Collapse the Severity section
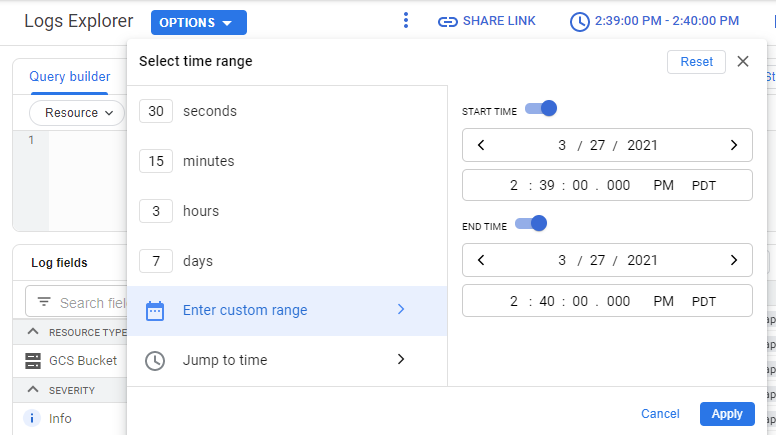This screenshot has height=435, width=776. 33,389
